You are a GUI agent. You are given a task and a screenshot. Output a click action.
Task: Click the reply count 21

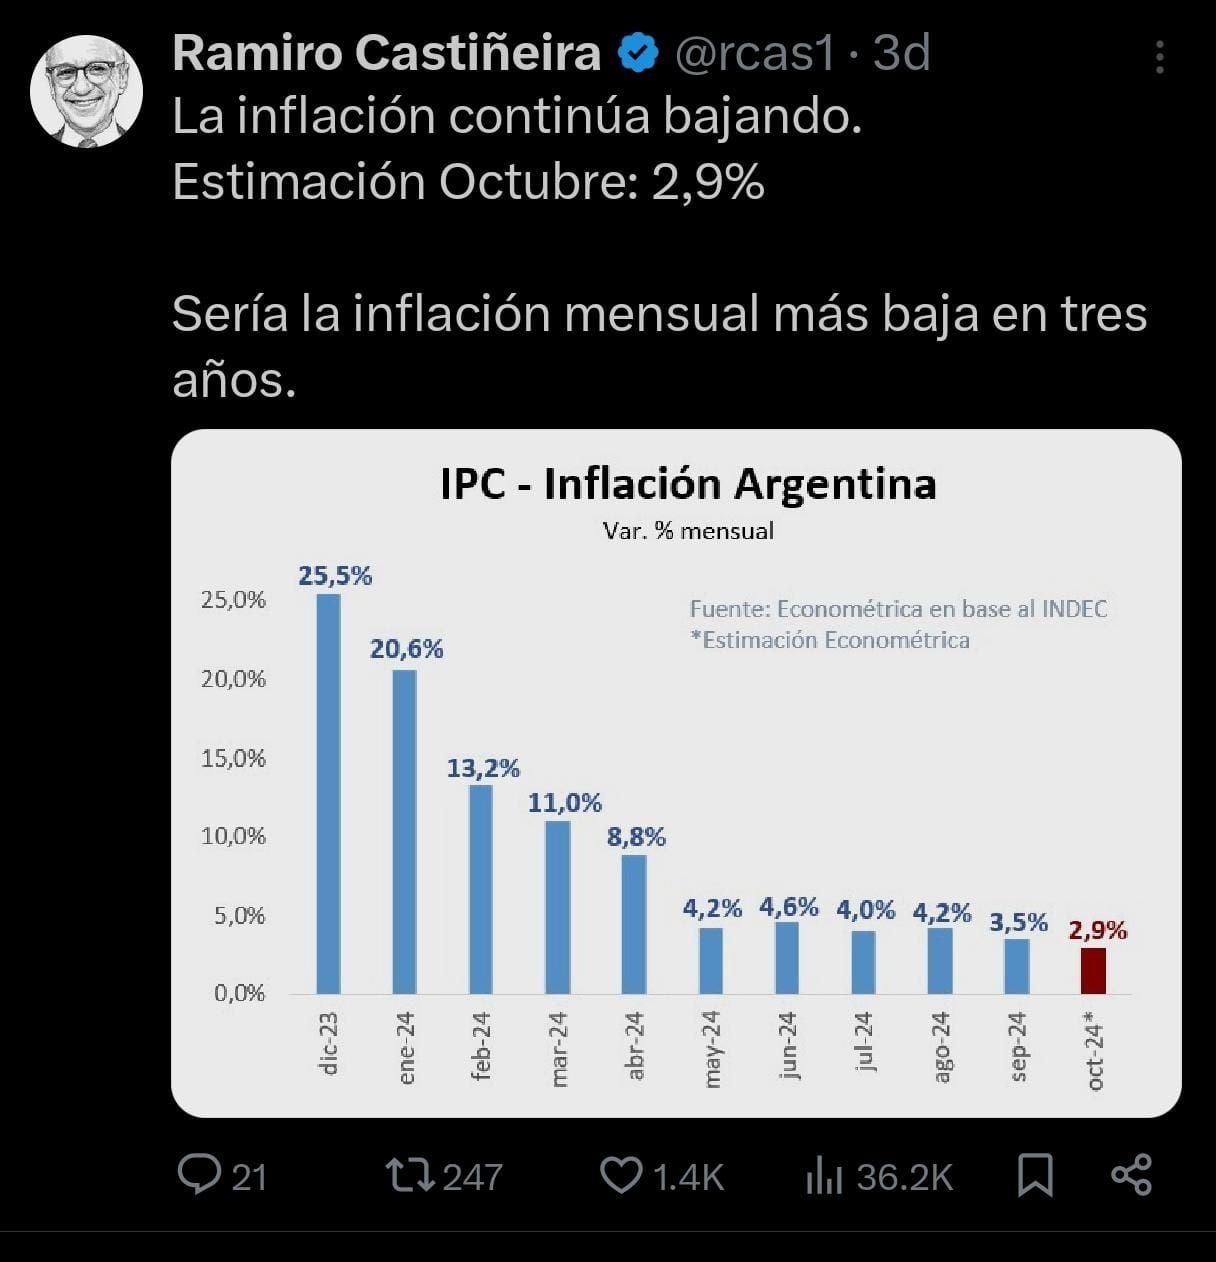coord(249,1177)
